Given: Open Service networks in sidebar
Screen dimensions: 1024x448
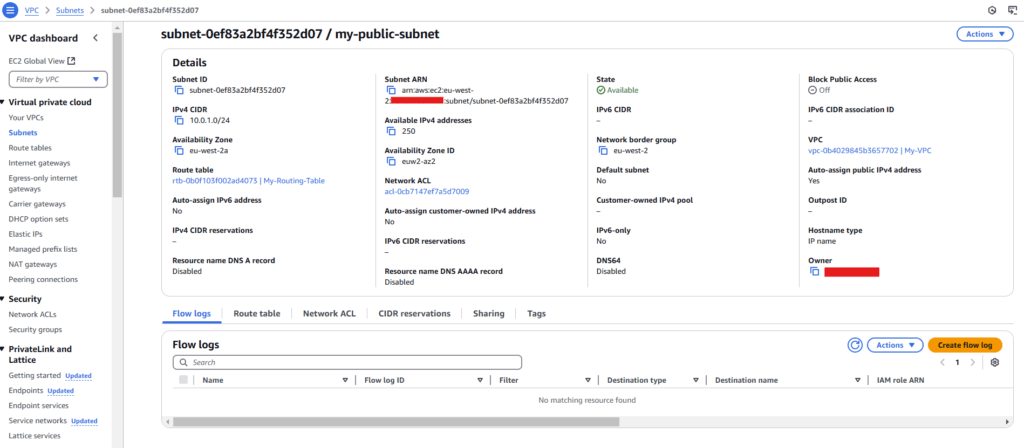Looking at the screenshot, I should [x=37, y=421].
